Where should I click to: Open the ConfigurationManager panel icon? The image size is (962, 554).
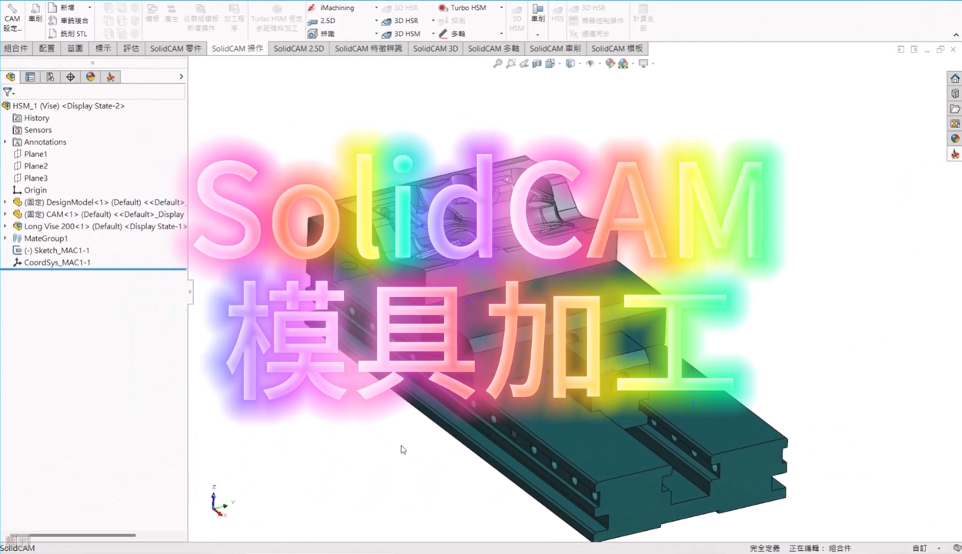[50, 77]
